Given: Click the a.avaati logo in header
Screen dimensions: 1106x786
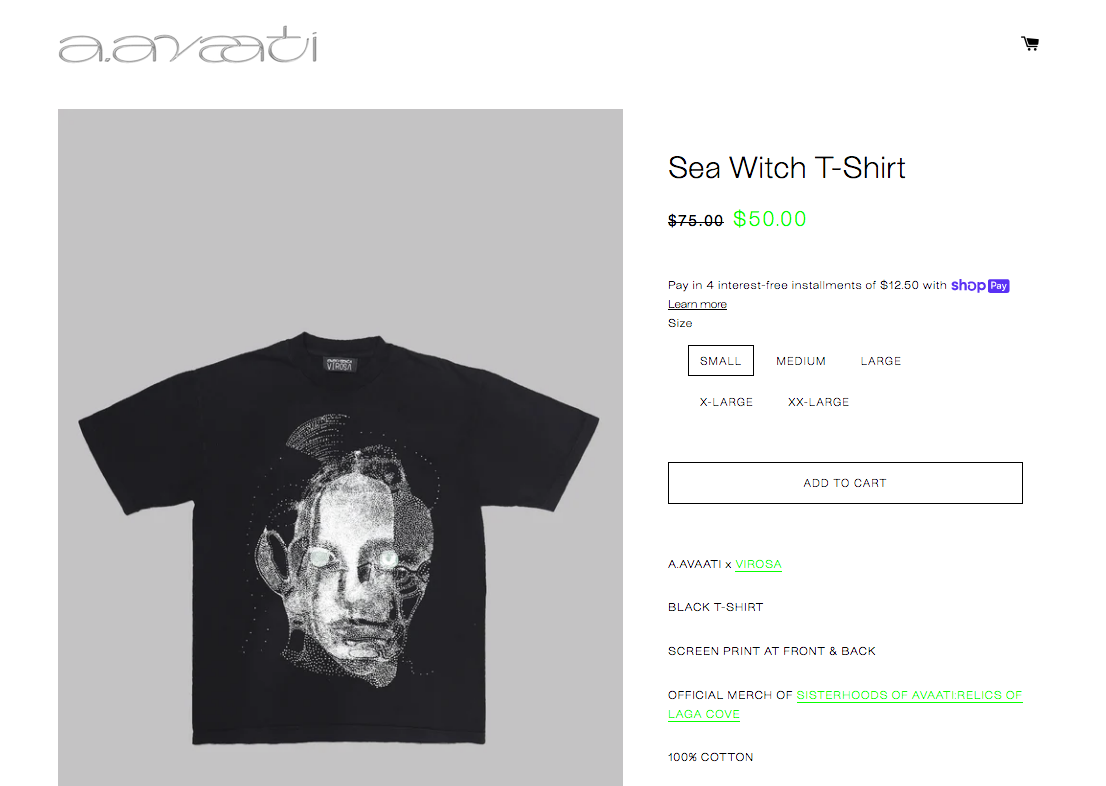Looking at the screenshot, I should [188, 45].
